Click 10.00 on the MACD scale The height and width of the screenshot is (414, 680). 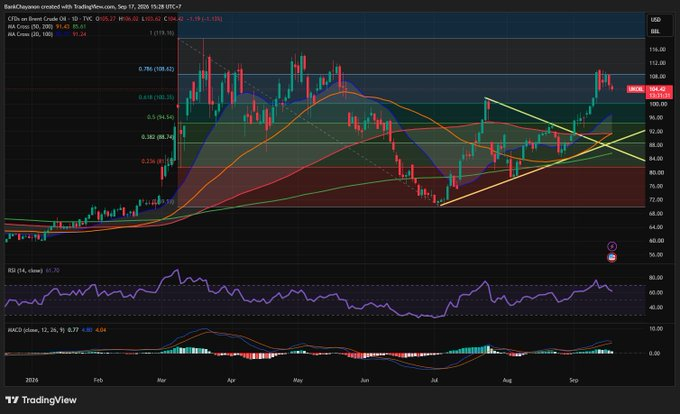[656, 329]
